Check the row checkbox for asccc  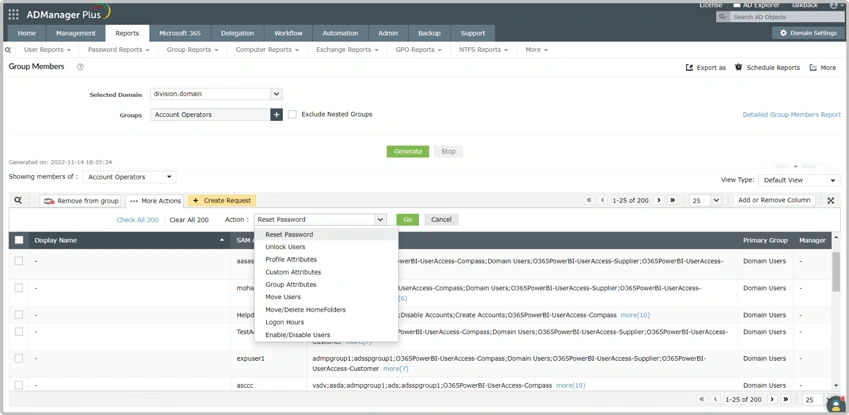pos(19,385)
